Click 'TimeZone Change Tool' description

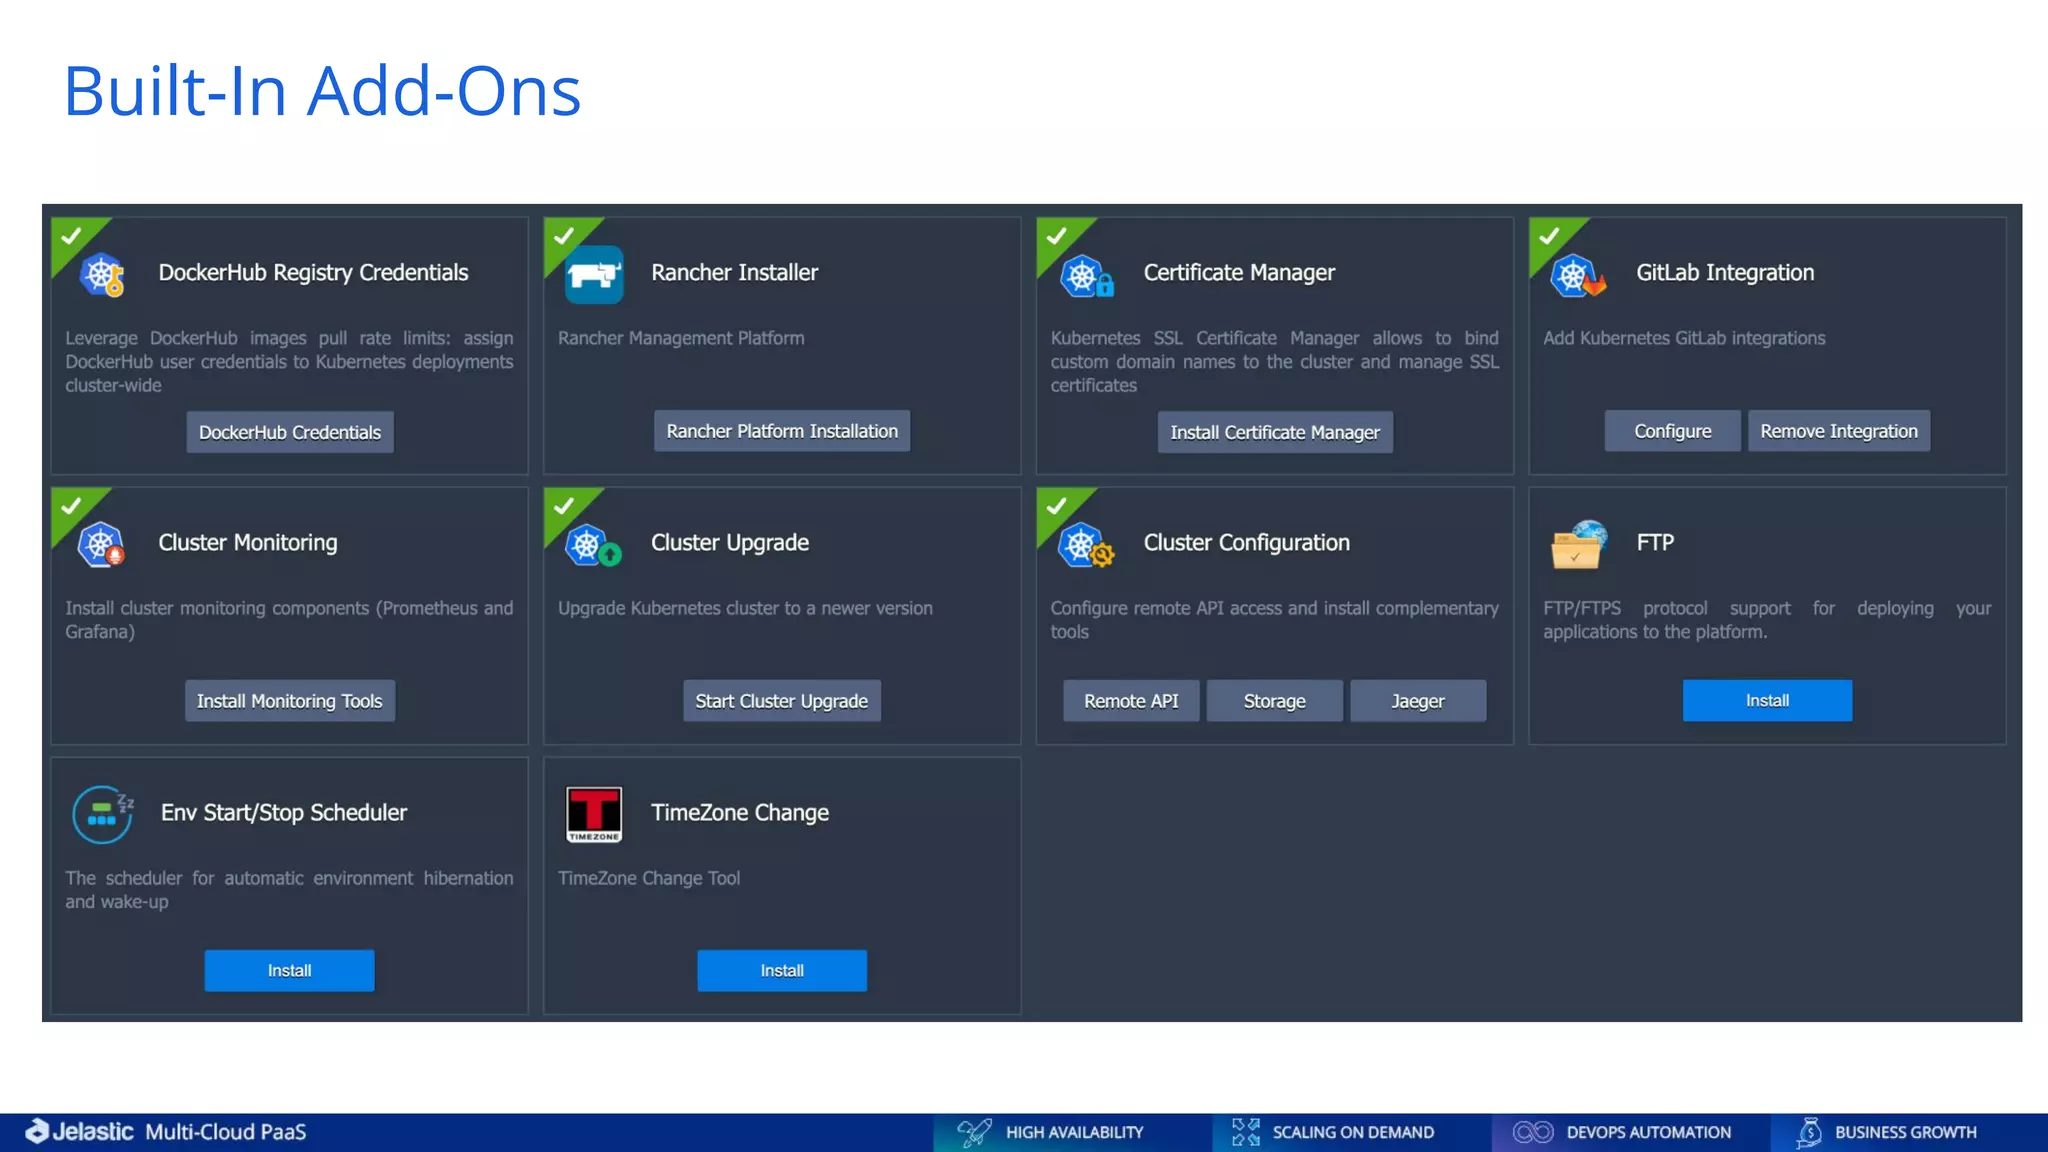649,878
